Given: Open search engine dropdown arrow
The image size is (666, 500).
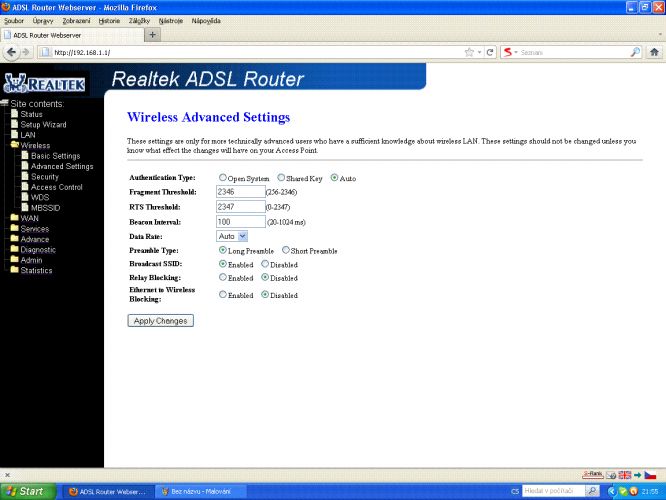Looking at the screenshot, I should [x=516, y=52].
